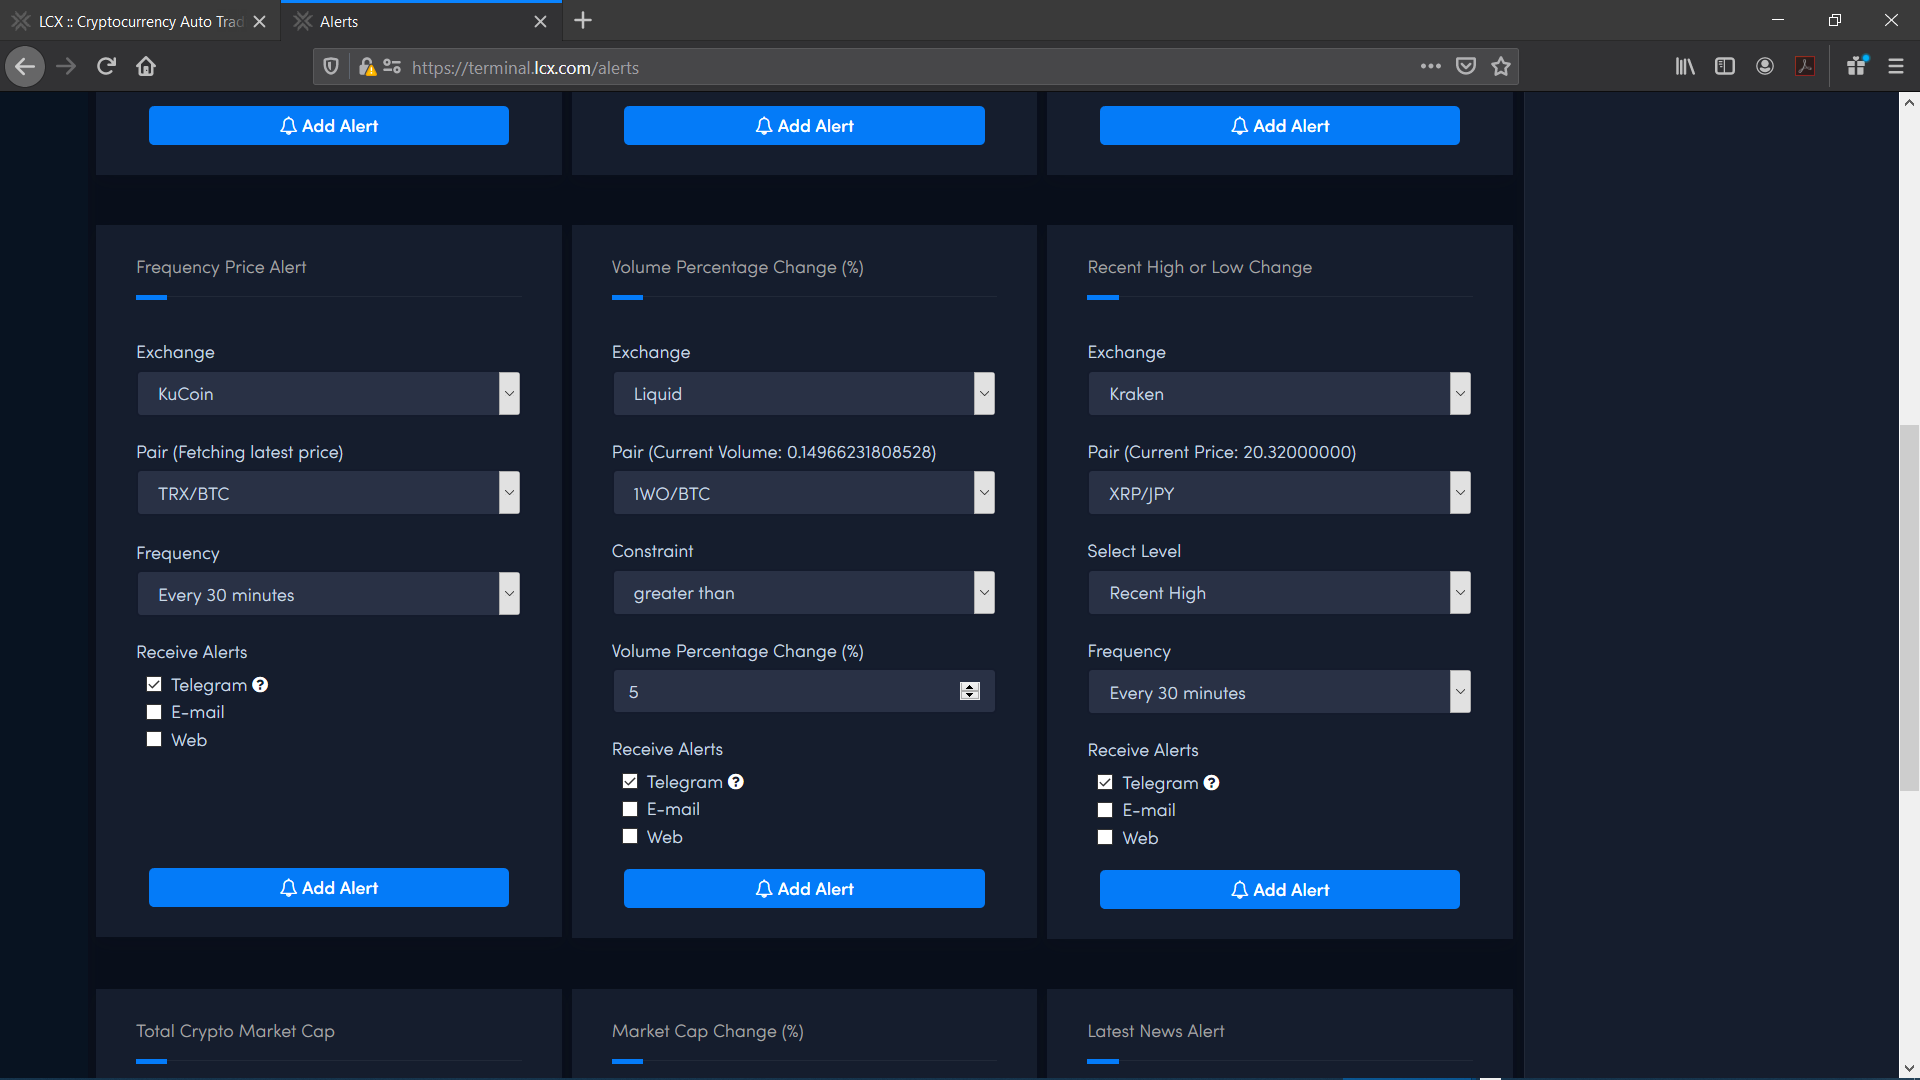Bookmark this page with the star icon
This screenshot has height=1080, width=1920.
point(1500,66)
